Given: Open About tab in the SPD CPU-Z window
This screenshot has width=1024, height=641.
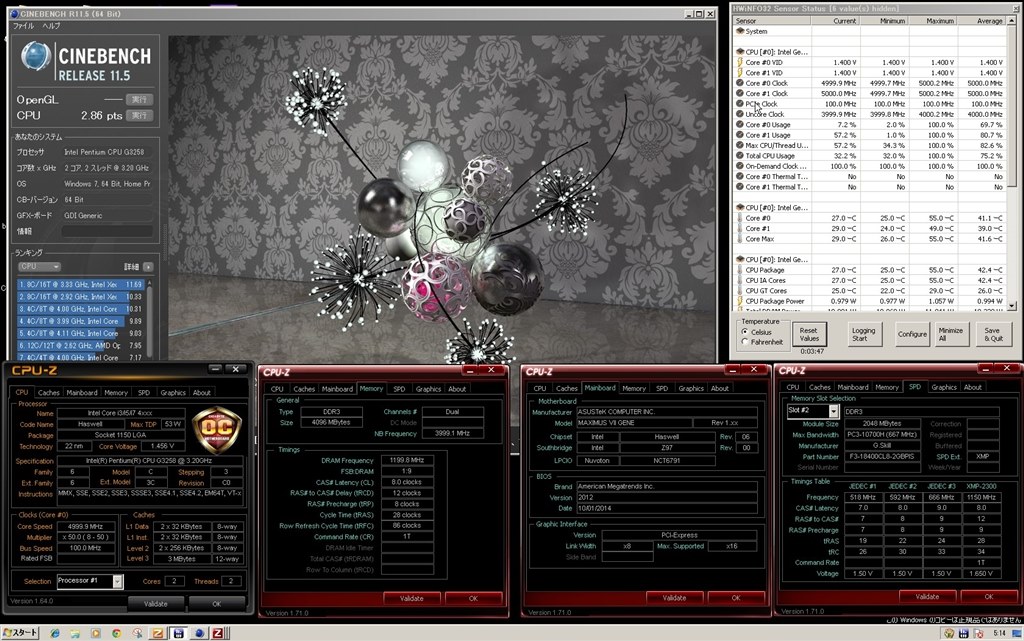Looking at the screenshot, I should (972, 387).
